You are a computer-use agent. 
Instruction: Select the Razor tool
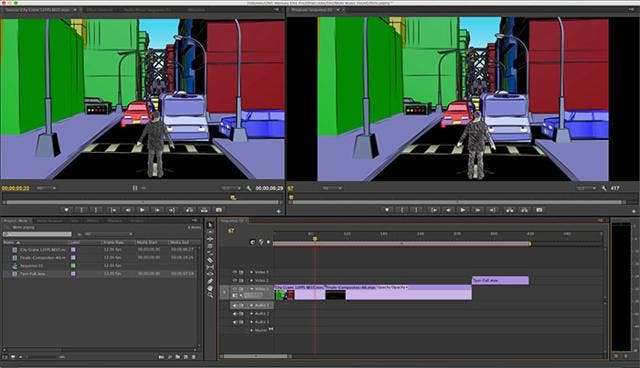[210, 260]
